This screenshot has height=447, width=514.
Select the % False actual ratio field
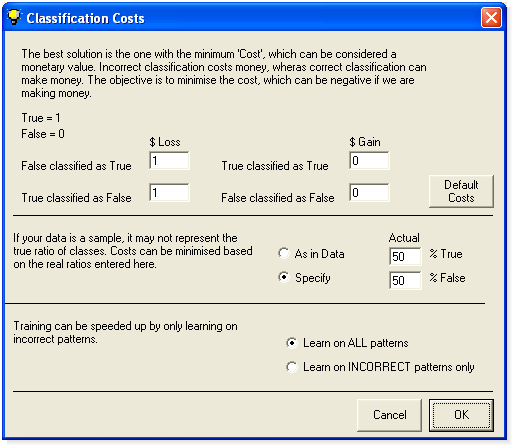coord(405,280)
